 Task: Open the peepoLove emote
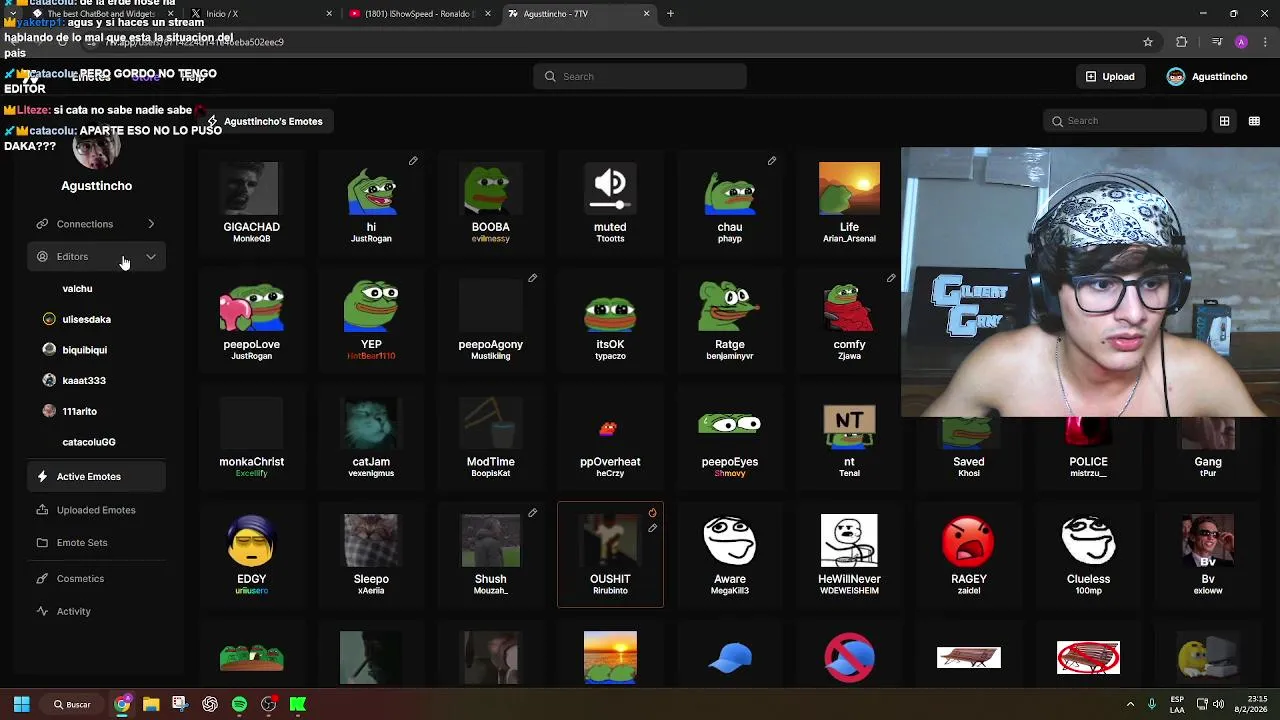pyautogui.click(x=251, y=320)
